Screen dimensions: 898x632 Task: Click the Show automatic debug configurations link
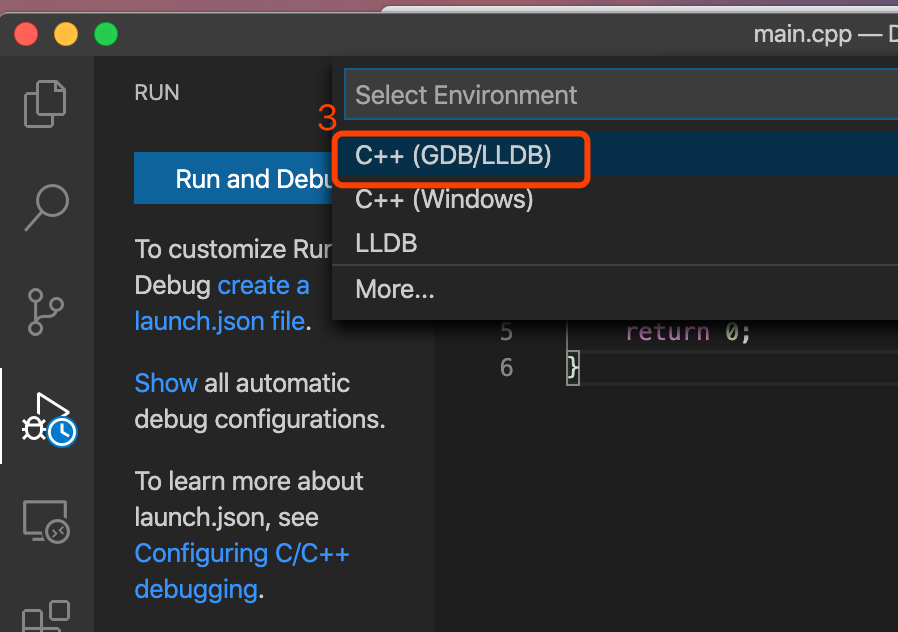(x=166, y=383)
